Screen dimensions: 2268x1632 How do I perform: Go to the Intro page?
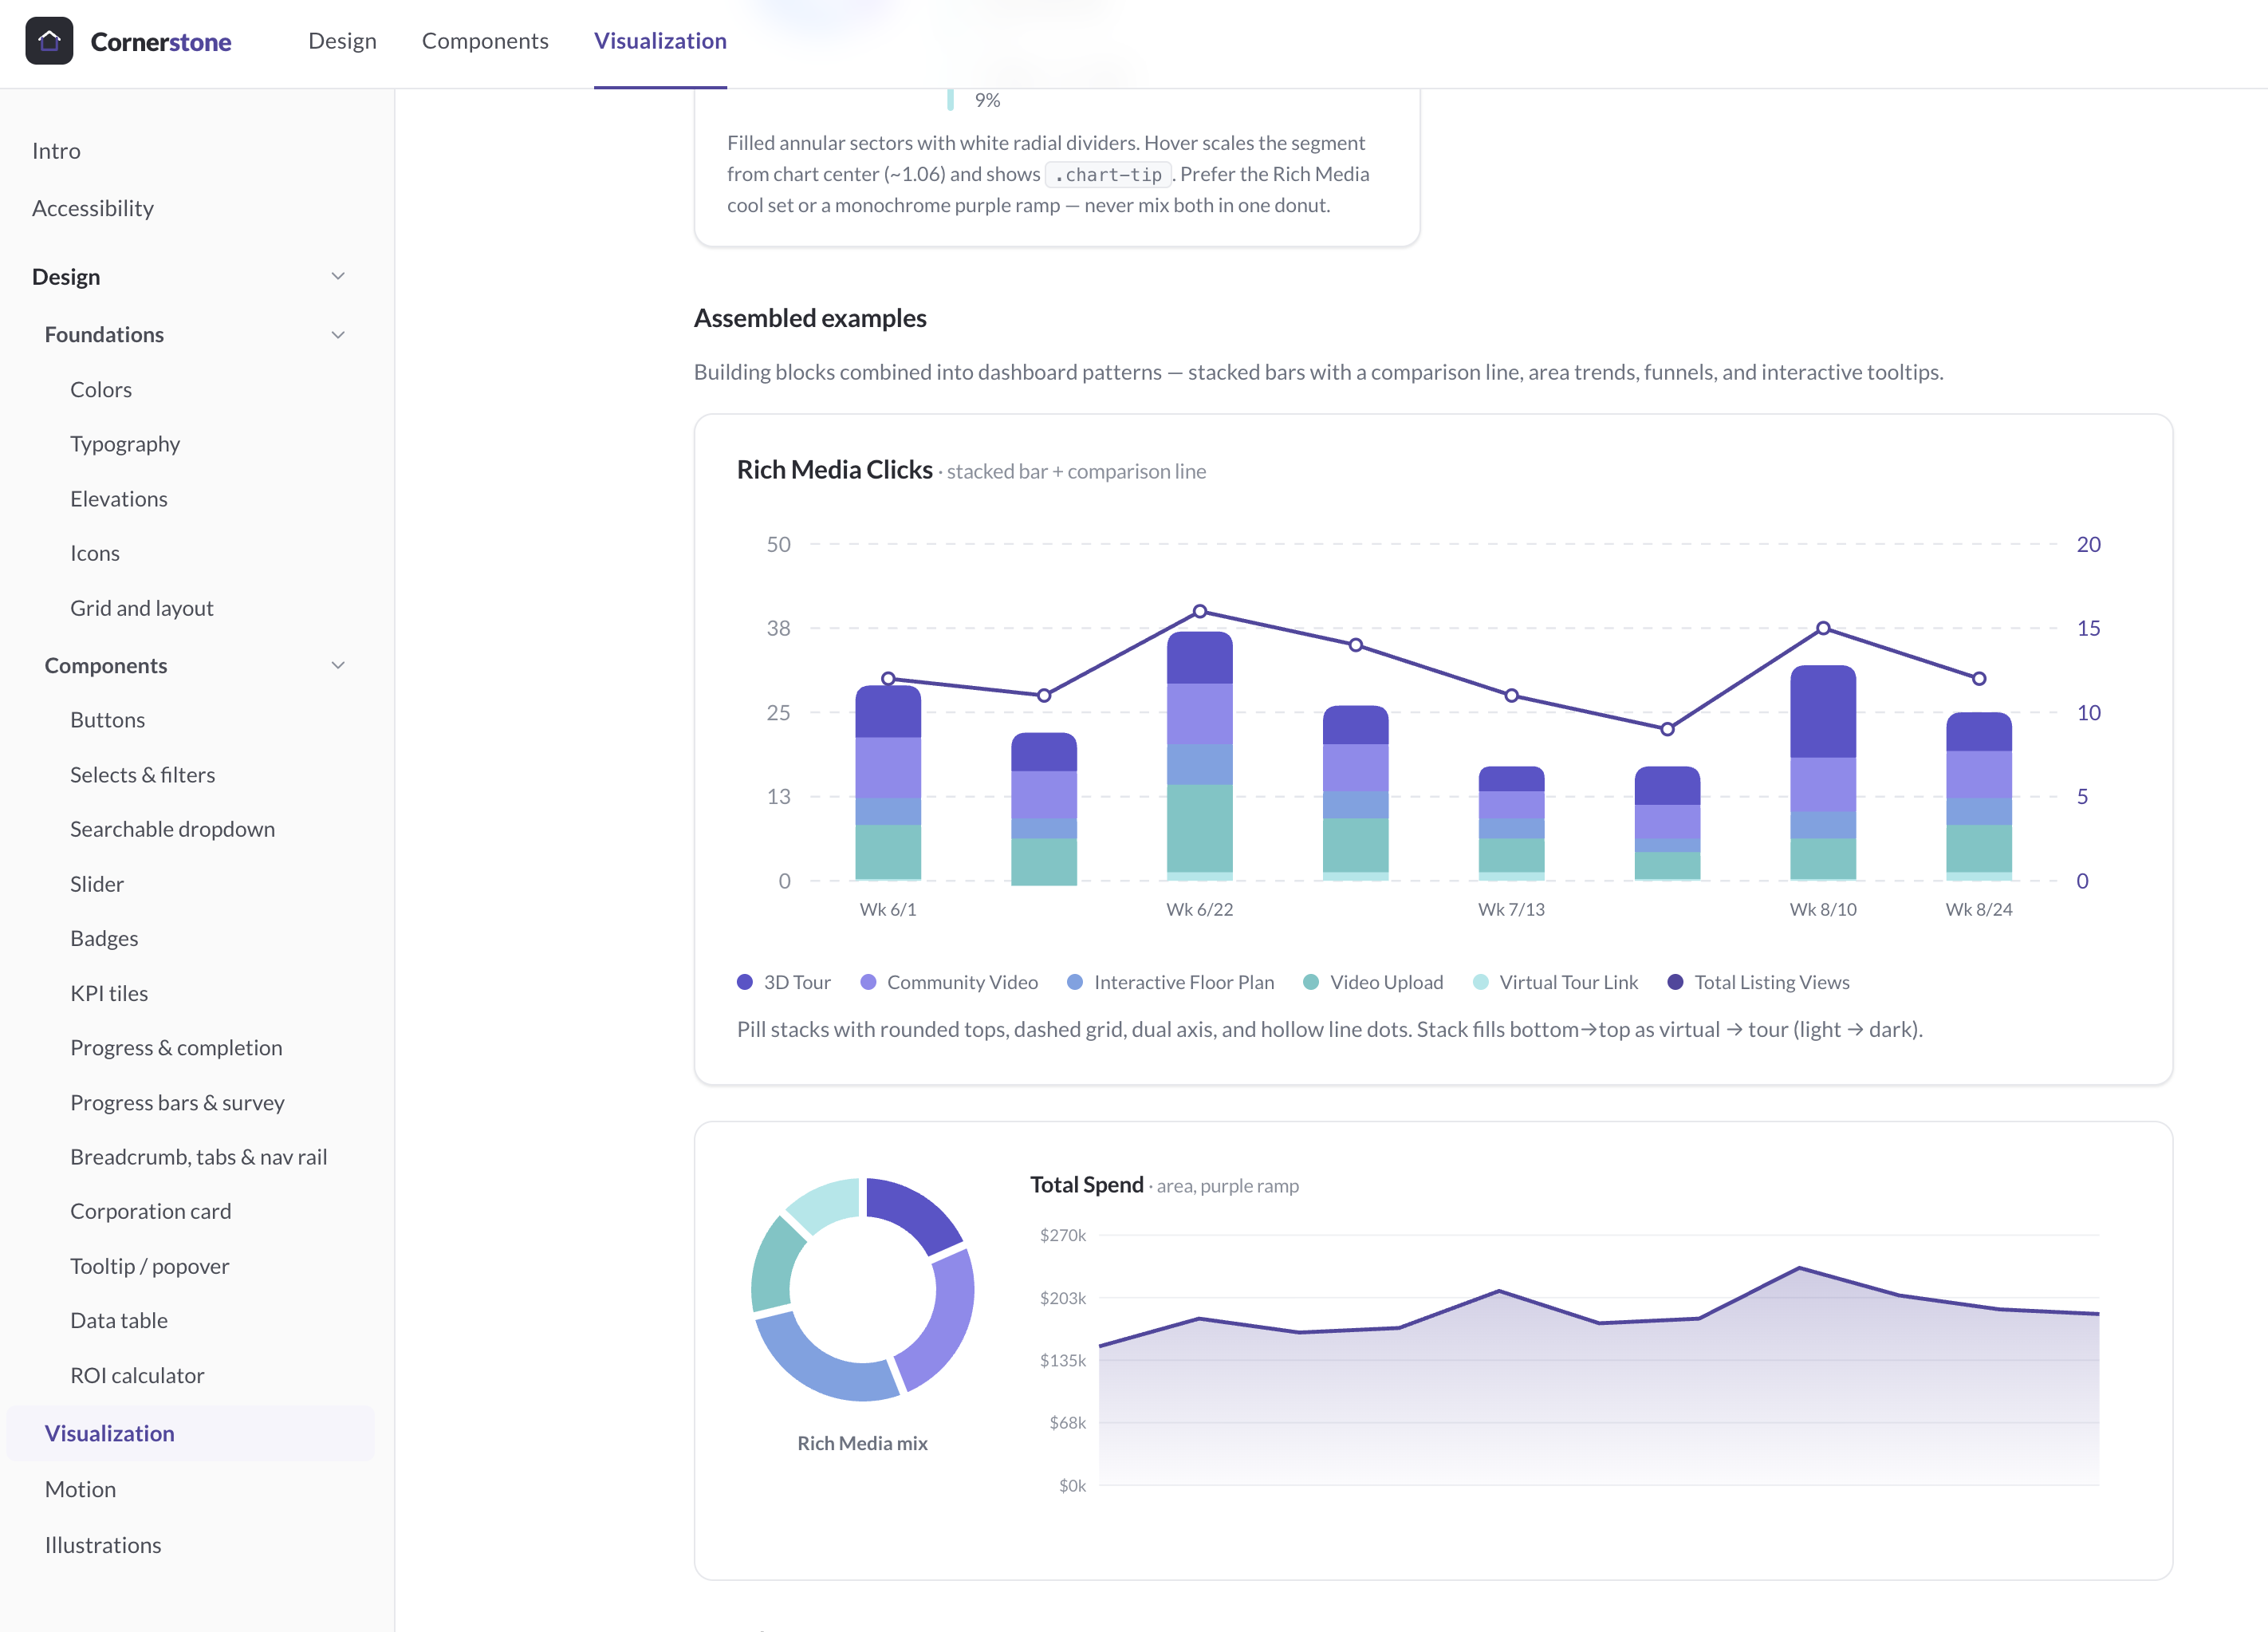pyautogui.click(x=56, y=151)
